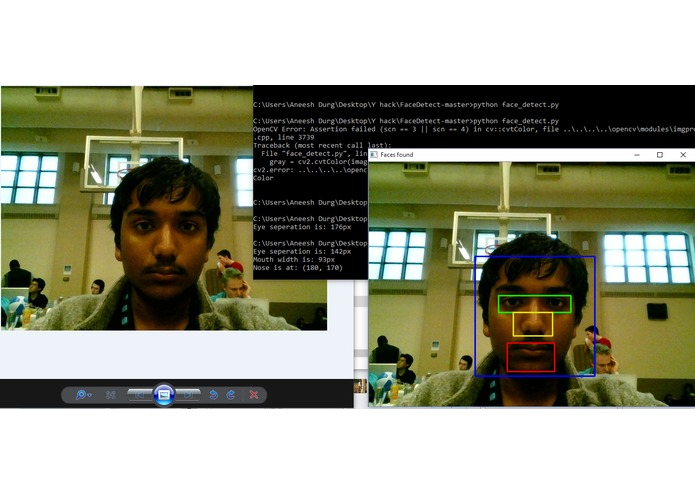Click the '.cpp, line 3739' text

[284, 137]
